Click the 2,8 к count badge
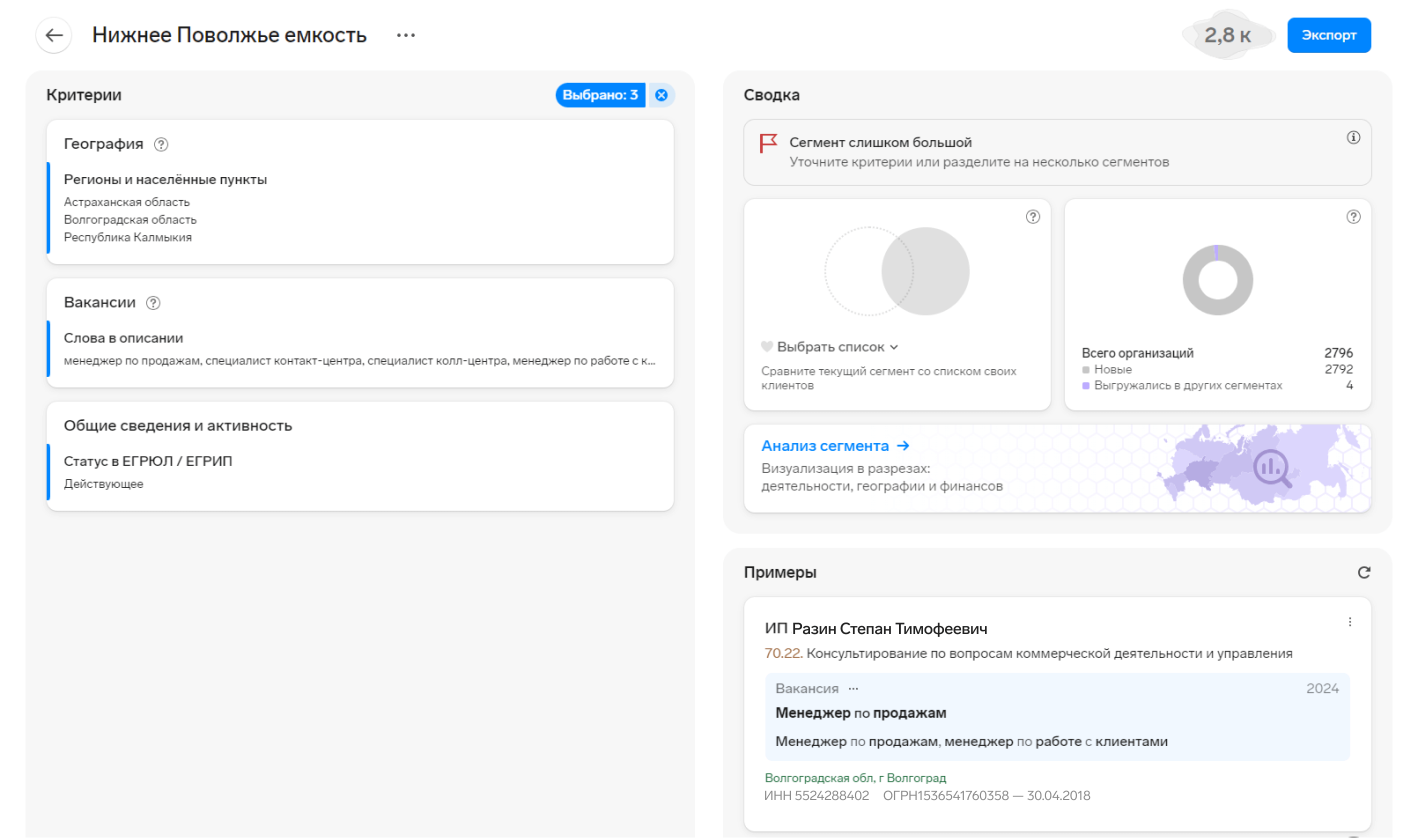Image resolution: width=1418 pixels, height=838 pixels. [x=1228, y=35]
